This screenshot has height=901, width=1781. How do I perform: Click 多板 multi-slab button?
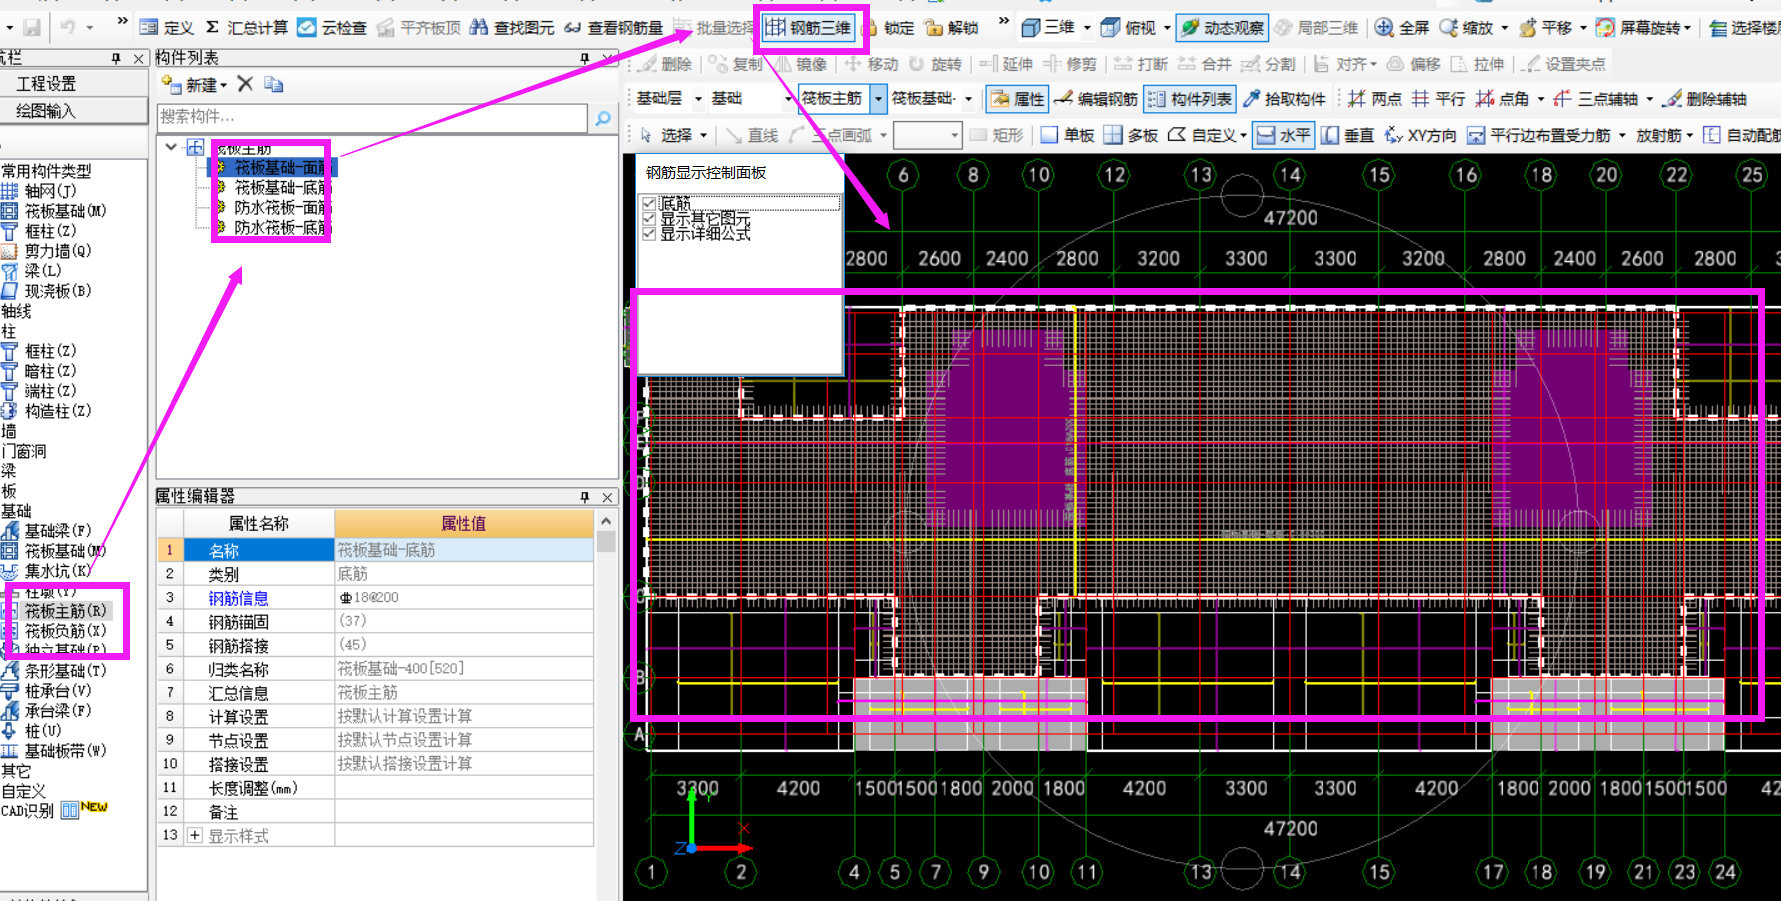click(1131, 135)
